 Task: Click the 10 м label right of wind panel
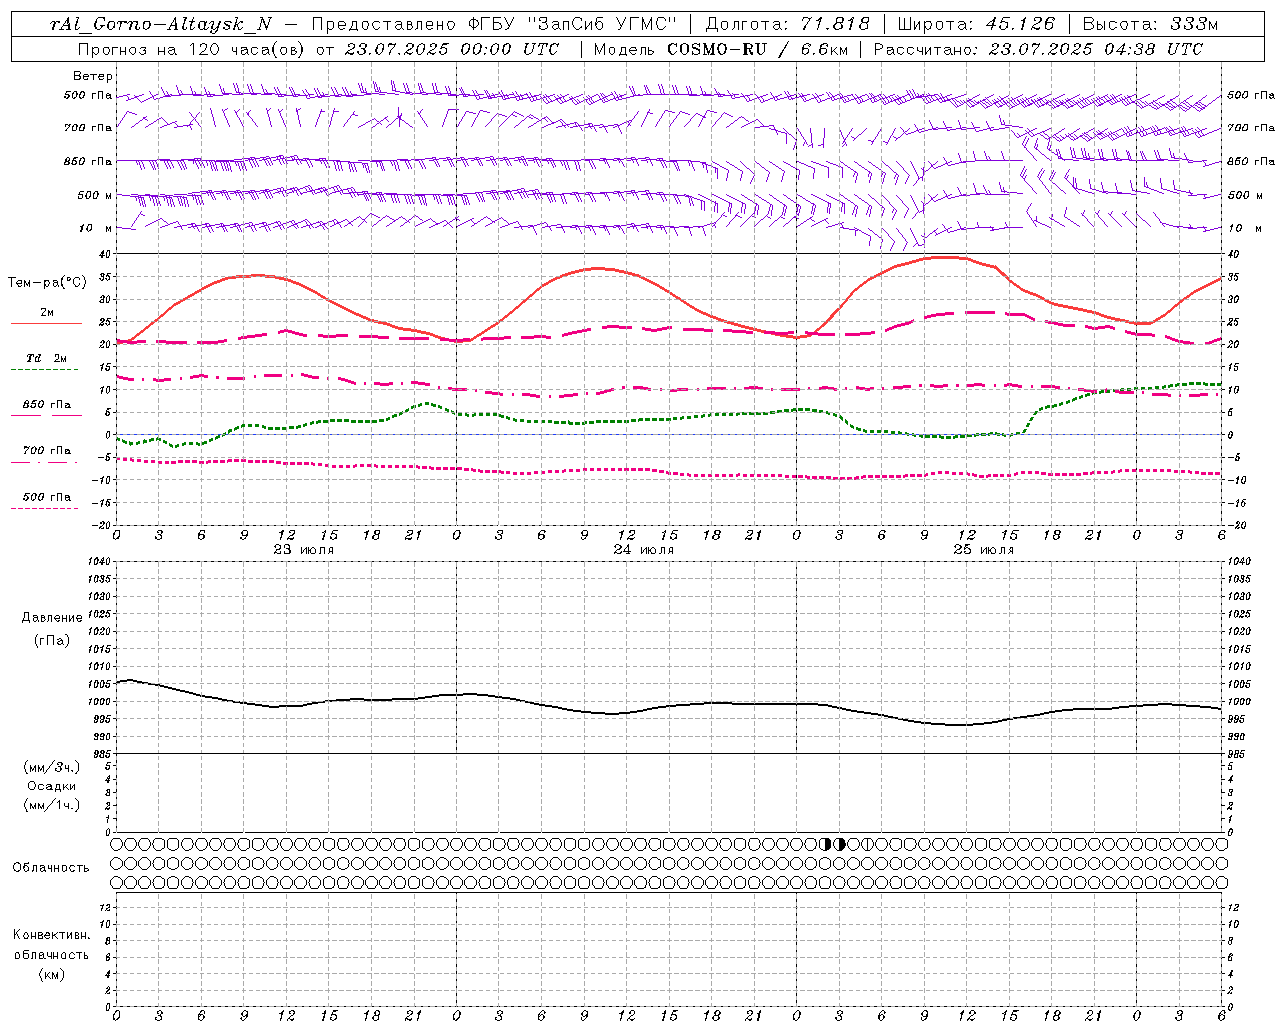1245,228
